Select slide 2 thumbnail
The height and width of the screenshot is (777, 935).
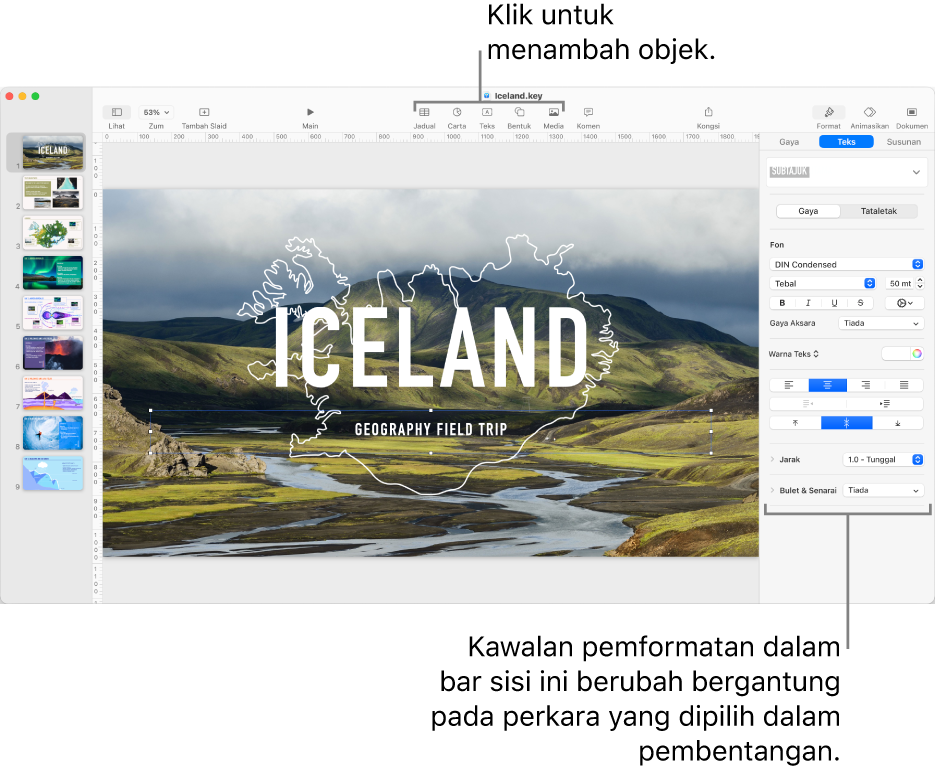click(53, 192)
